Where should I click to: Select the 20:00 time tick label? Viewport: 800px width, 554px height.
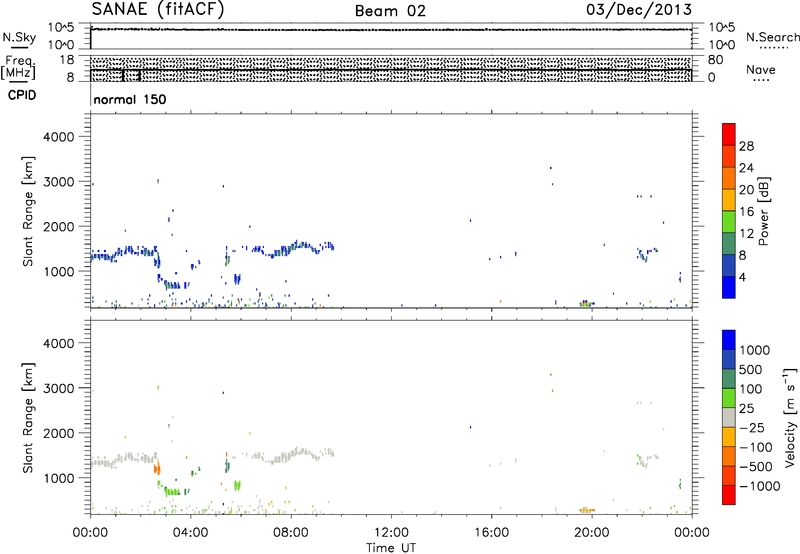click(592, 533)
